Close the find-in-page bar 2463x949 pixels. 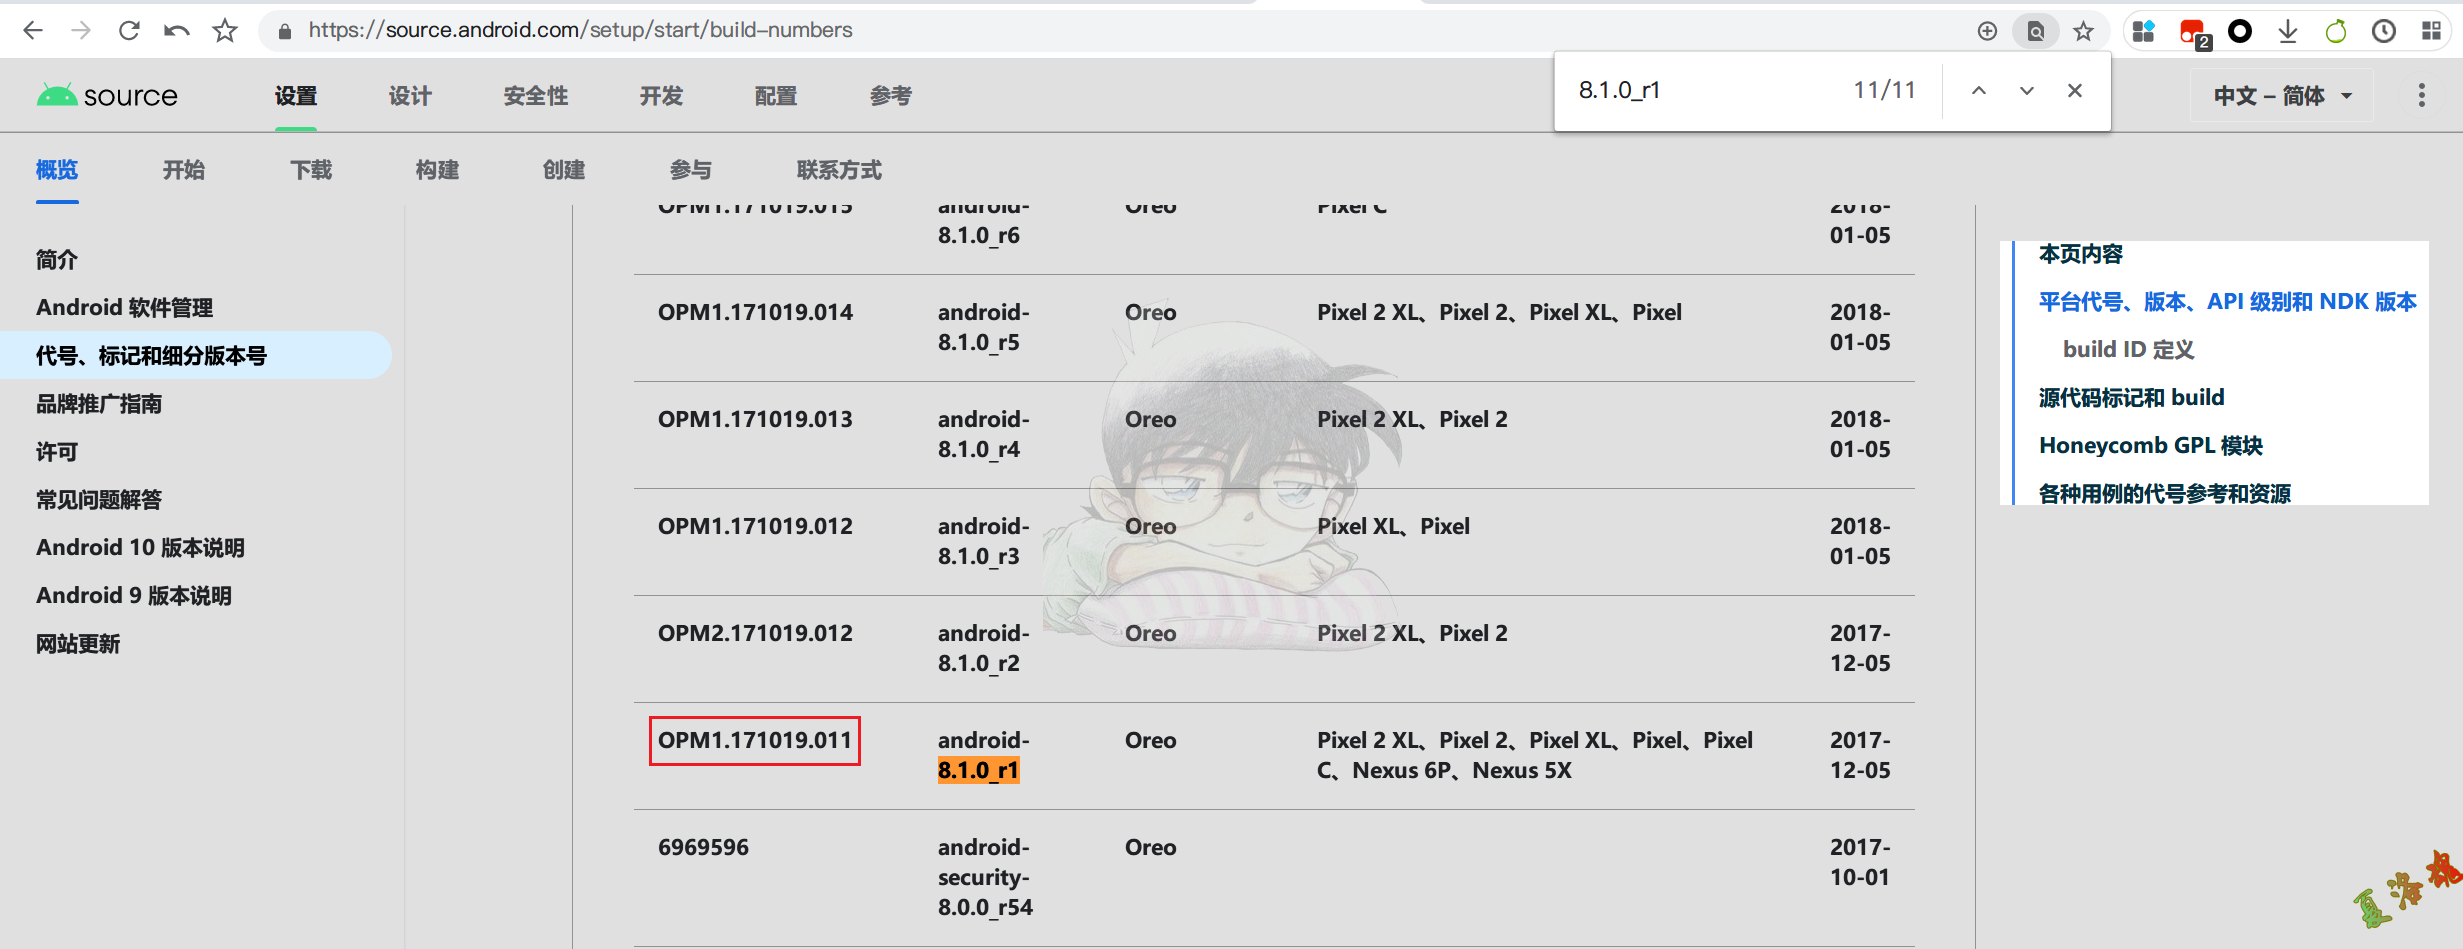(2074, 91)
